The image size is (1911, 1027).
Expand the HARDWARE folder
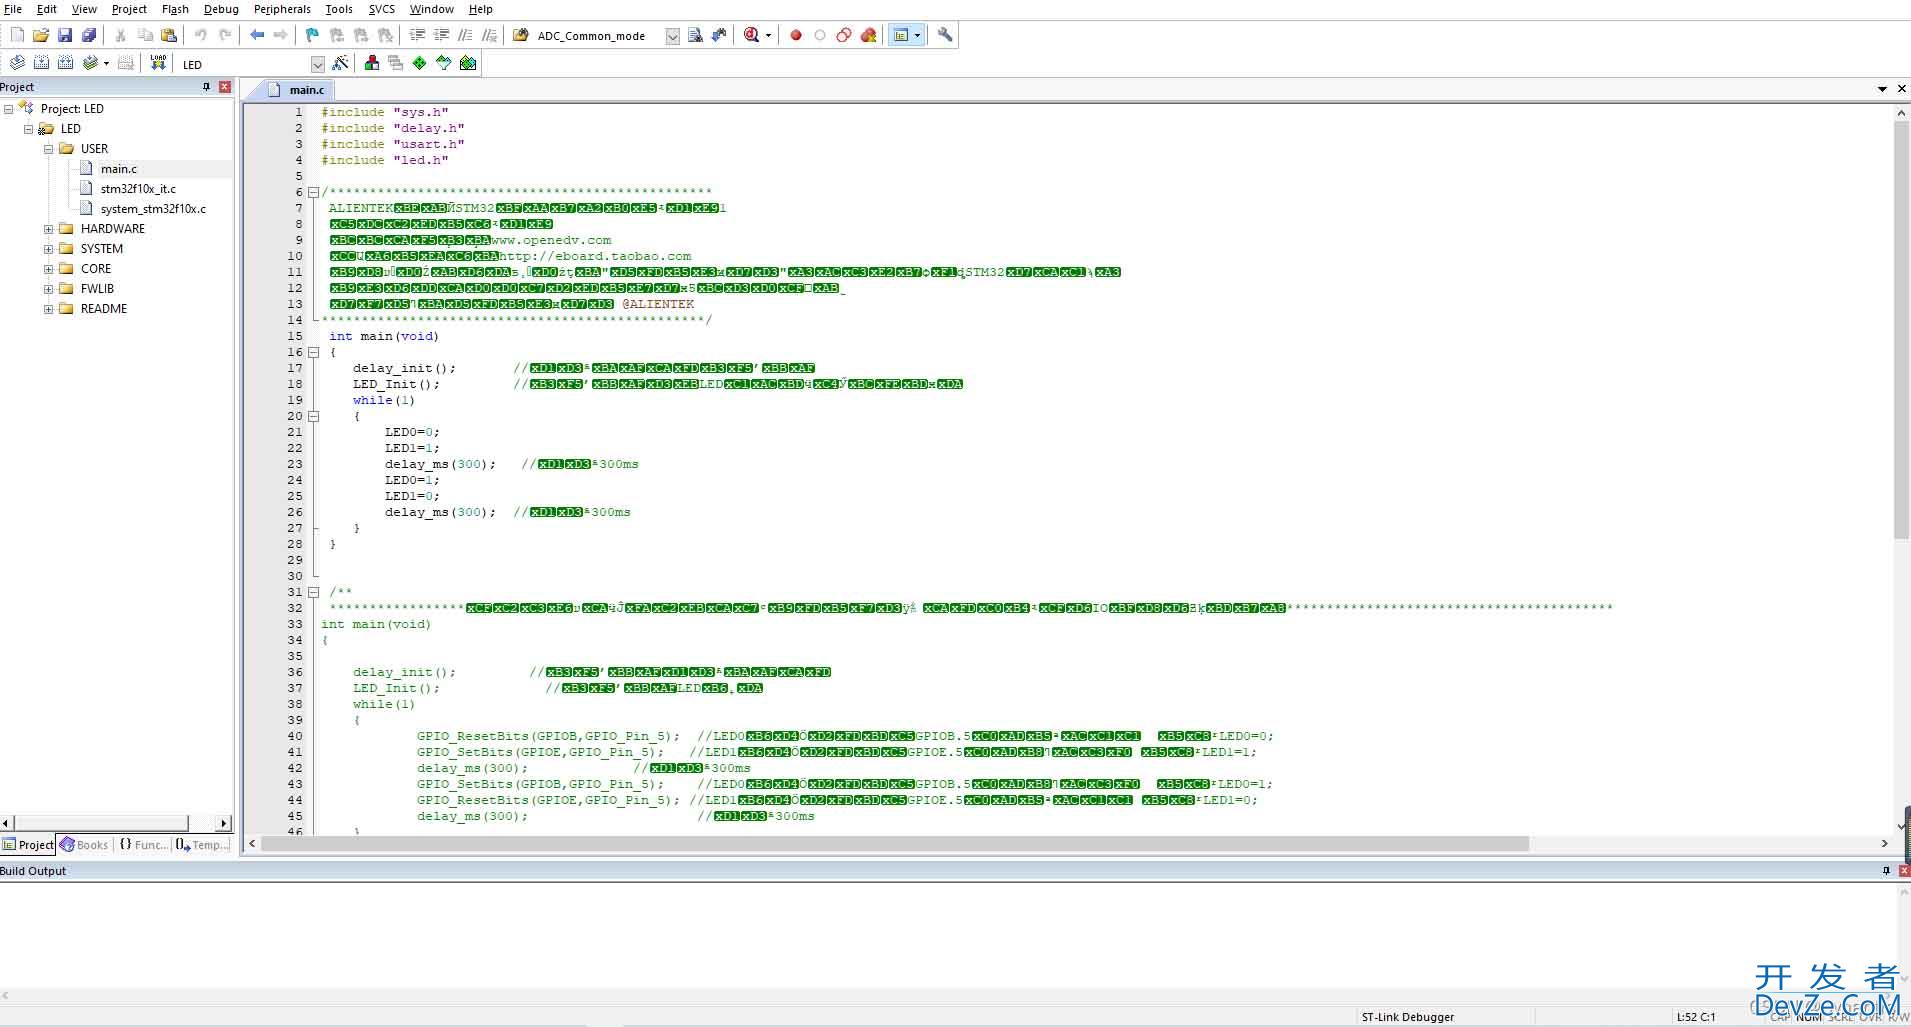[48, 229]
